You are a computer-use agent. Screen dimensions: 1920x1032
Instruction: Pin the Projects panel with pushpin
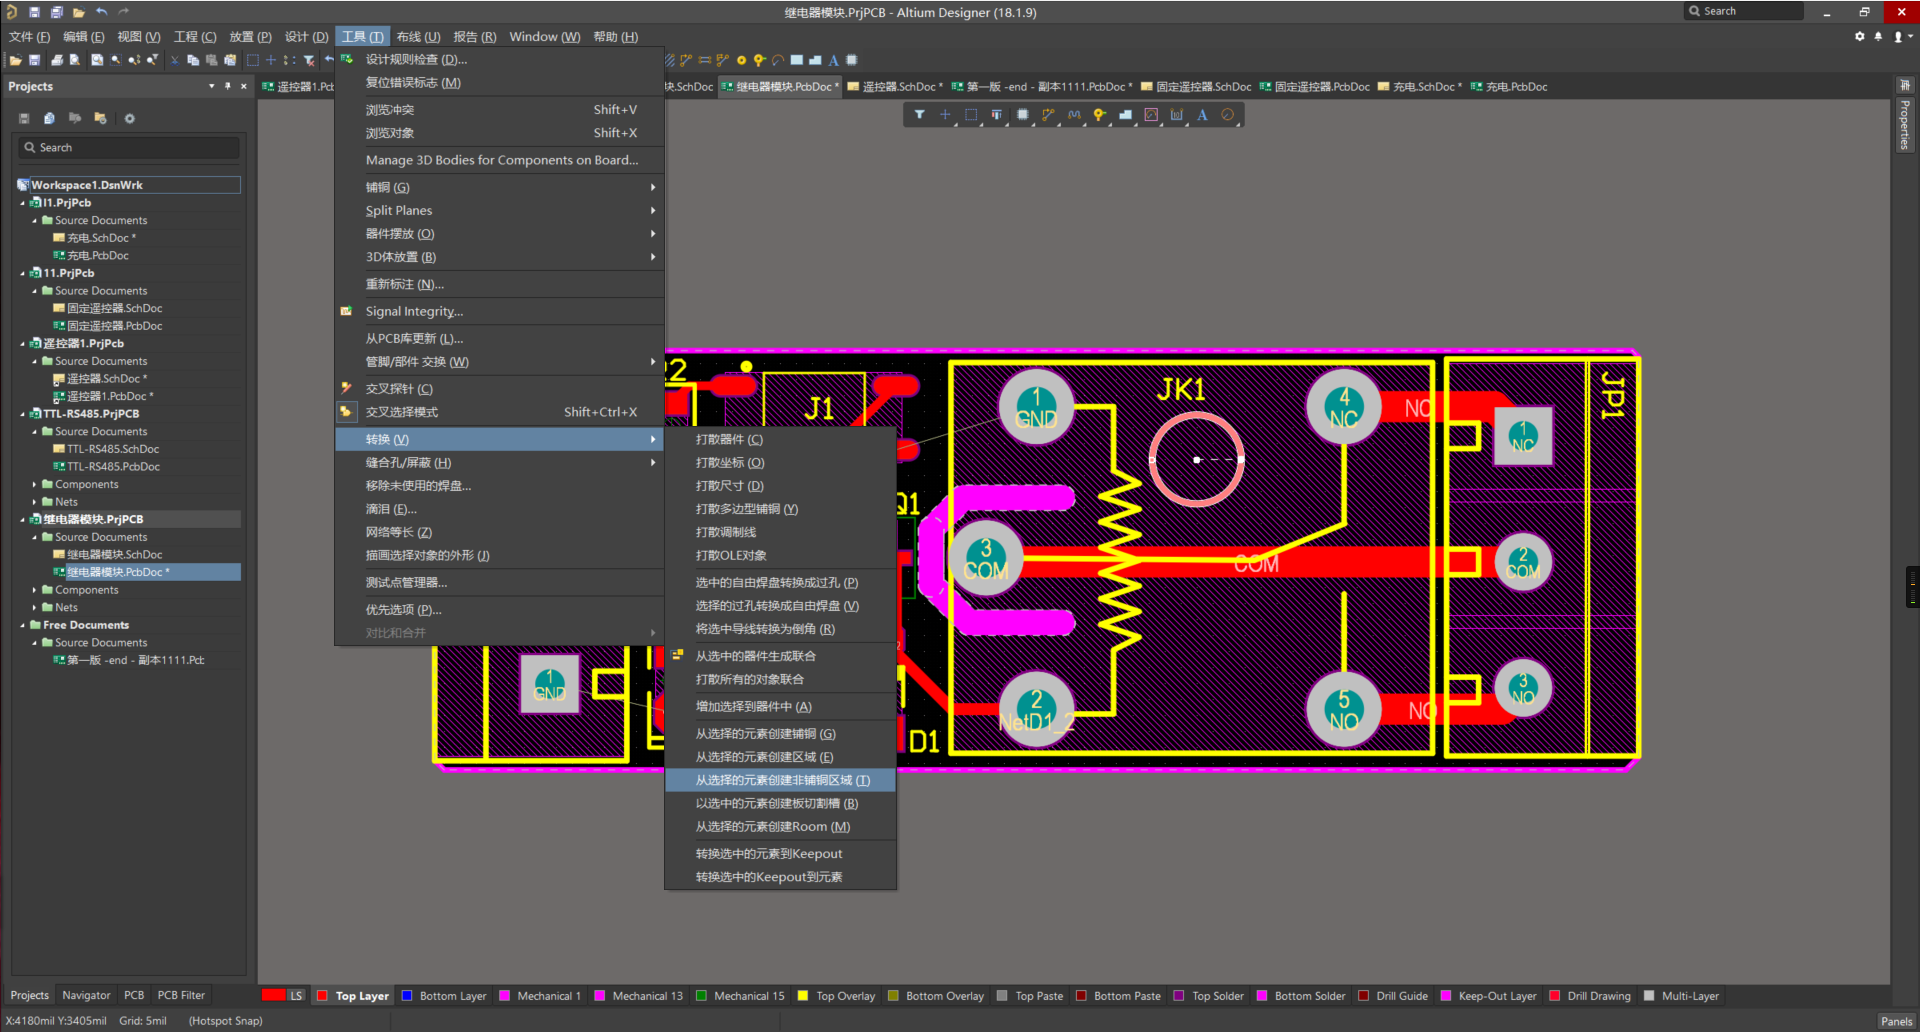(x=228, y=87)
